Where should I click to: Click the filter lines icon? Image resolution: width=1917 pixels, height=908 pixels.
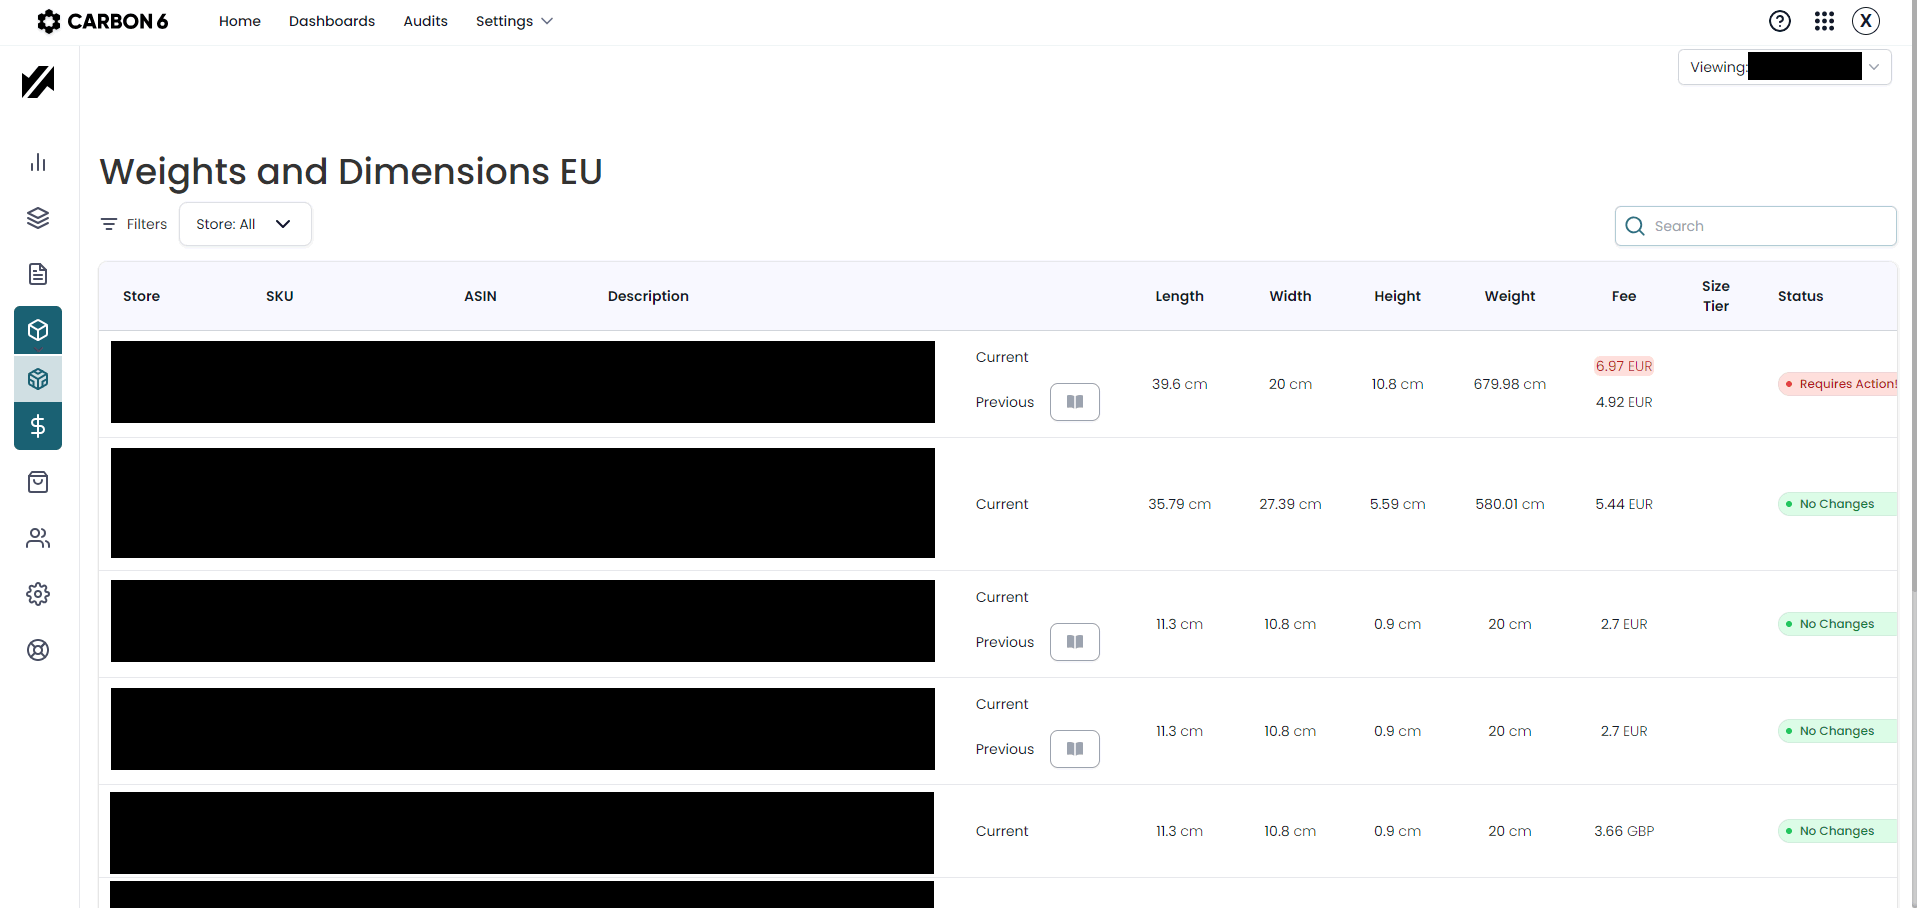(109, 224)
